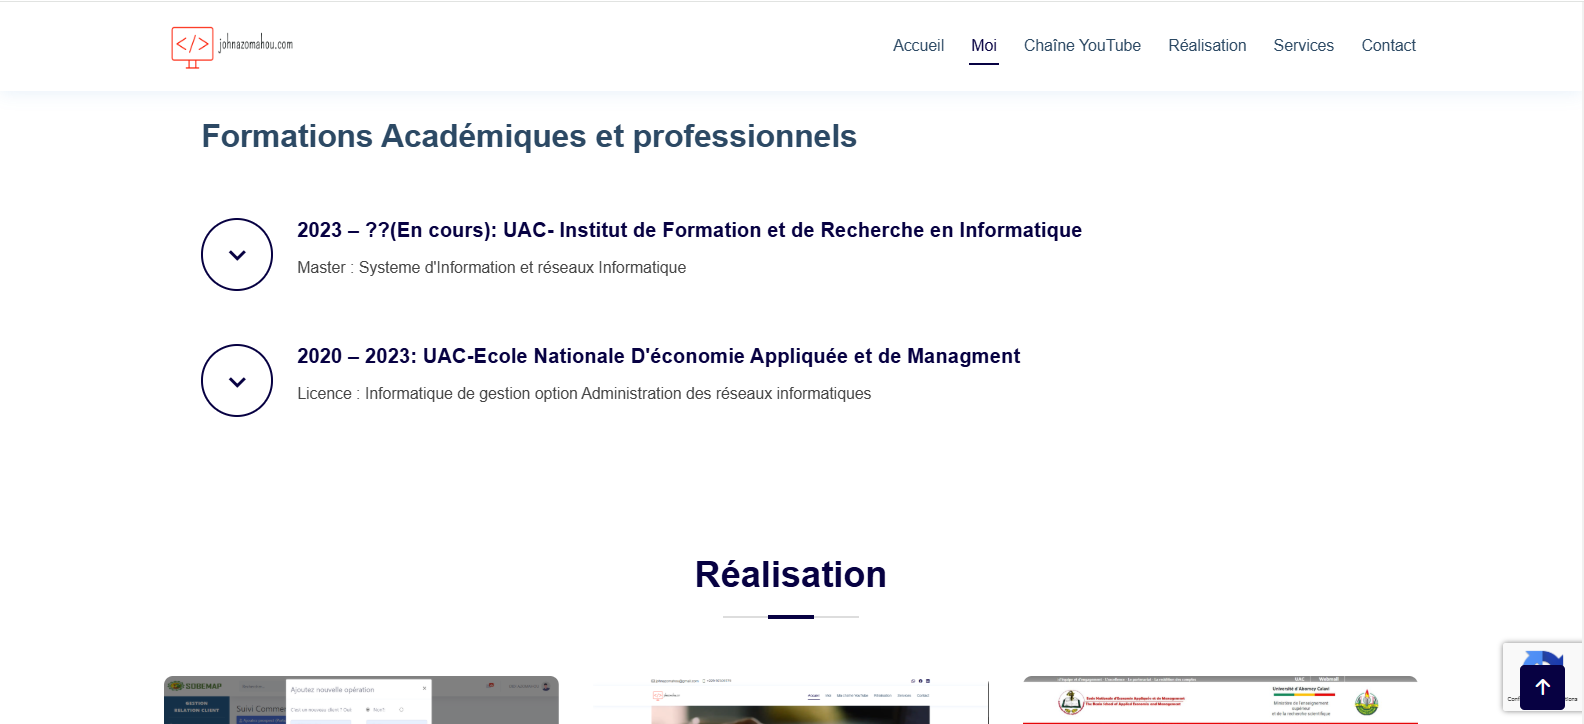Click the UAC- Institut de Formation title
Screen dimensions: 1584x724
[689, 230]
